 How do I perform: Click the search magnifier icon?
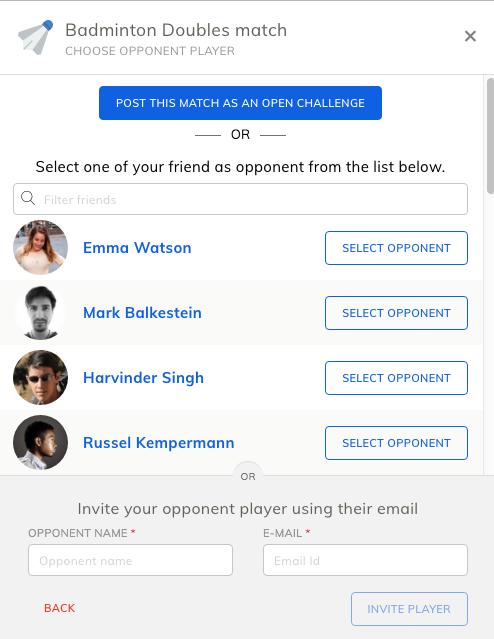[x=28, y=198]
